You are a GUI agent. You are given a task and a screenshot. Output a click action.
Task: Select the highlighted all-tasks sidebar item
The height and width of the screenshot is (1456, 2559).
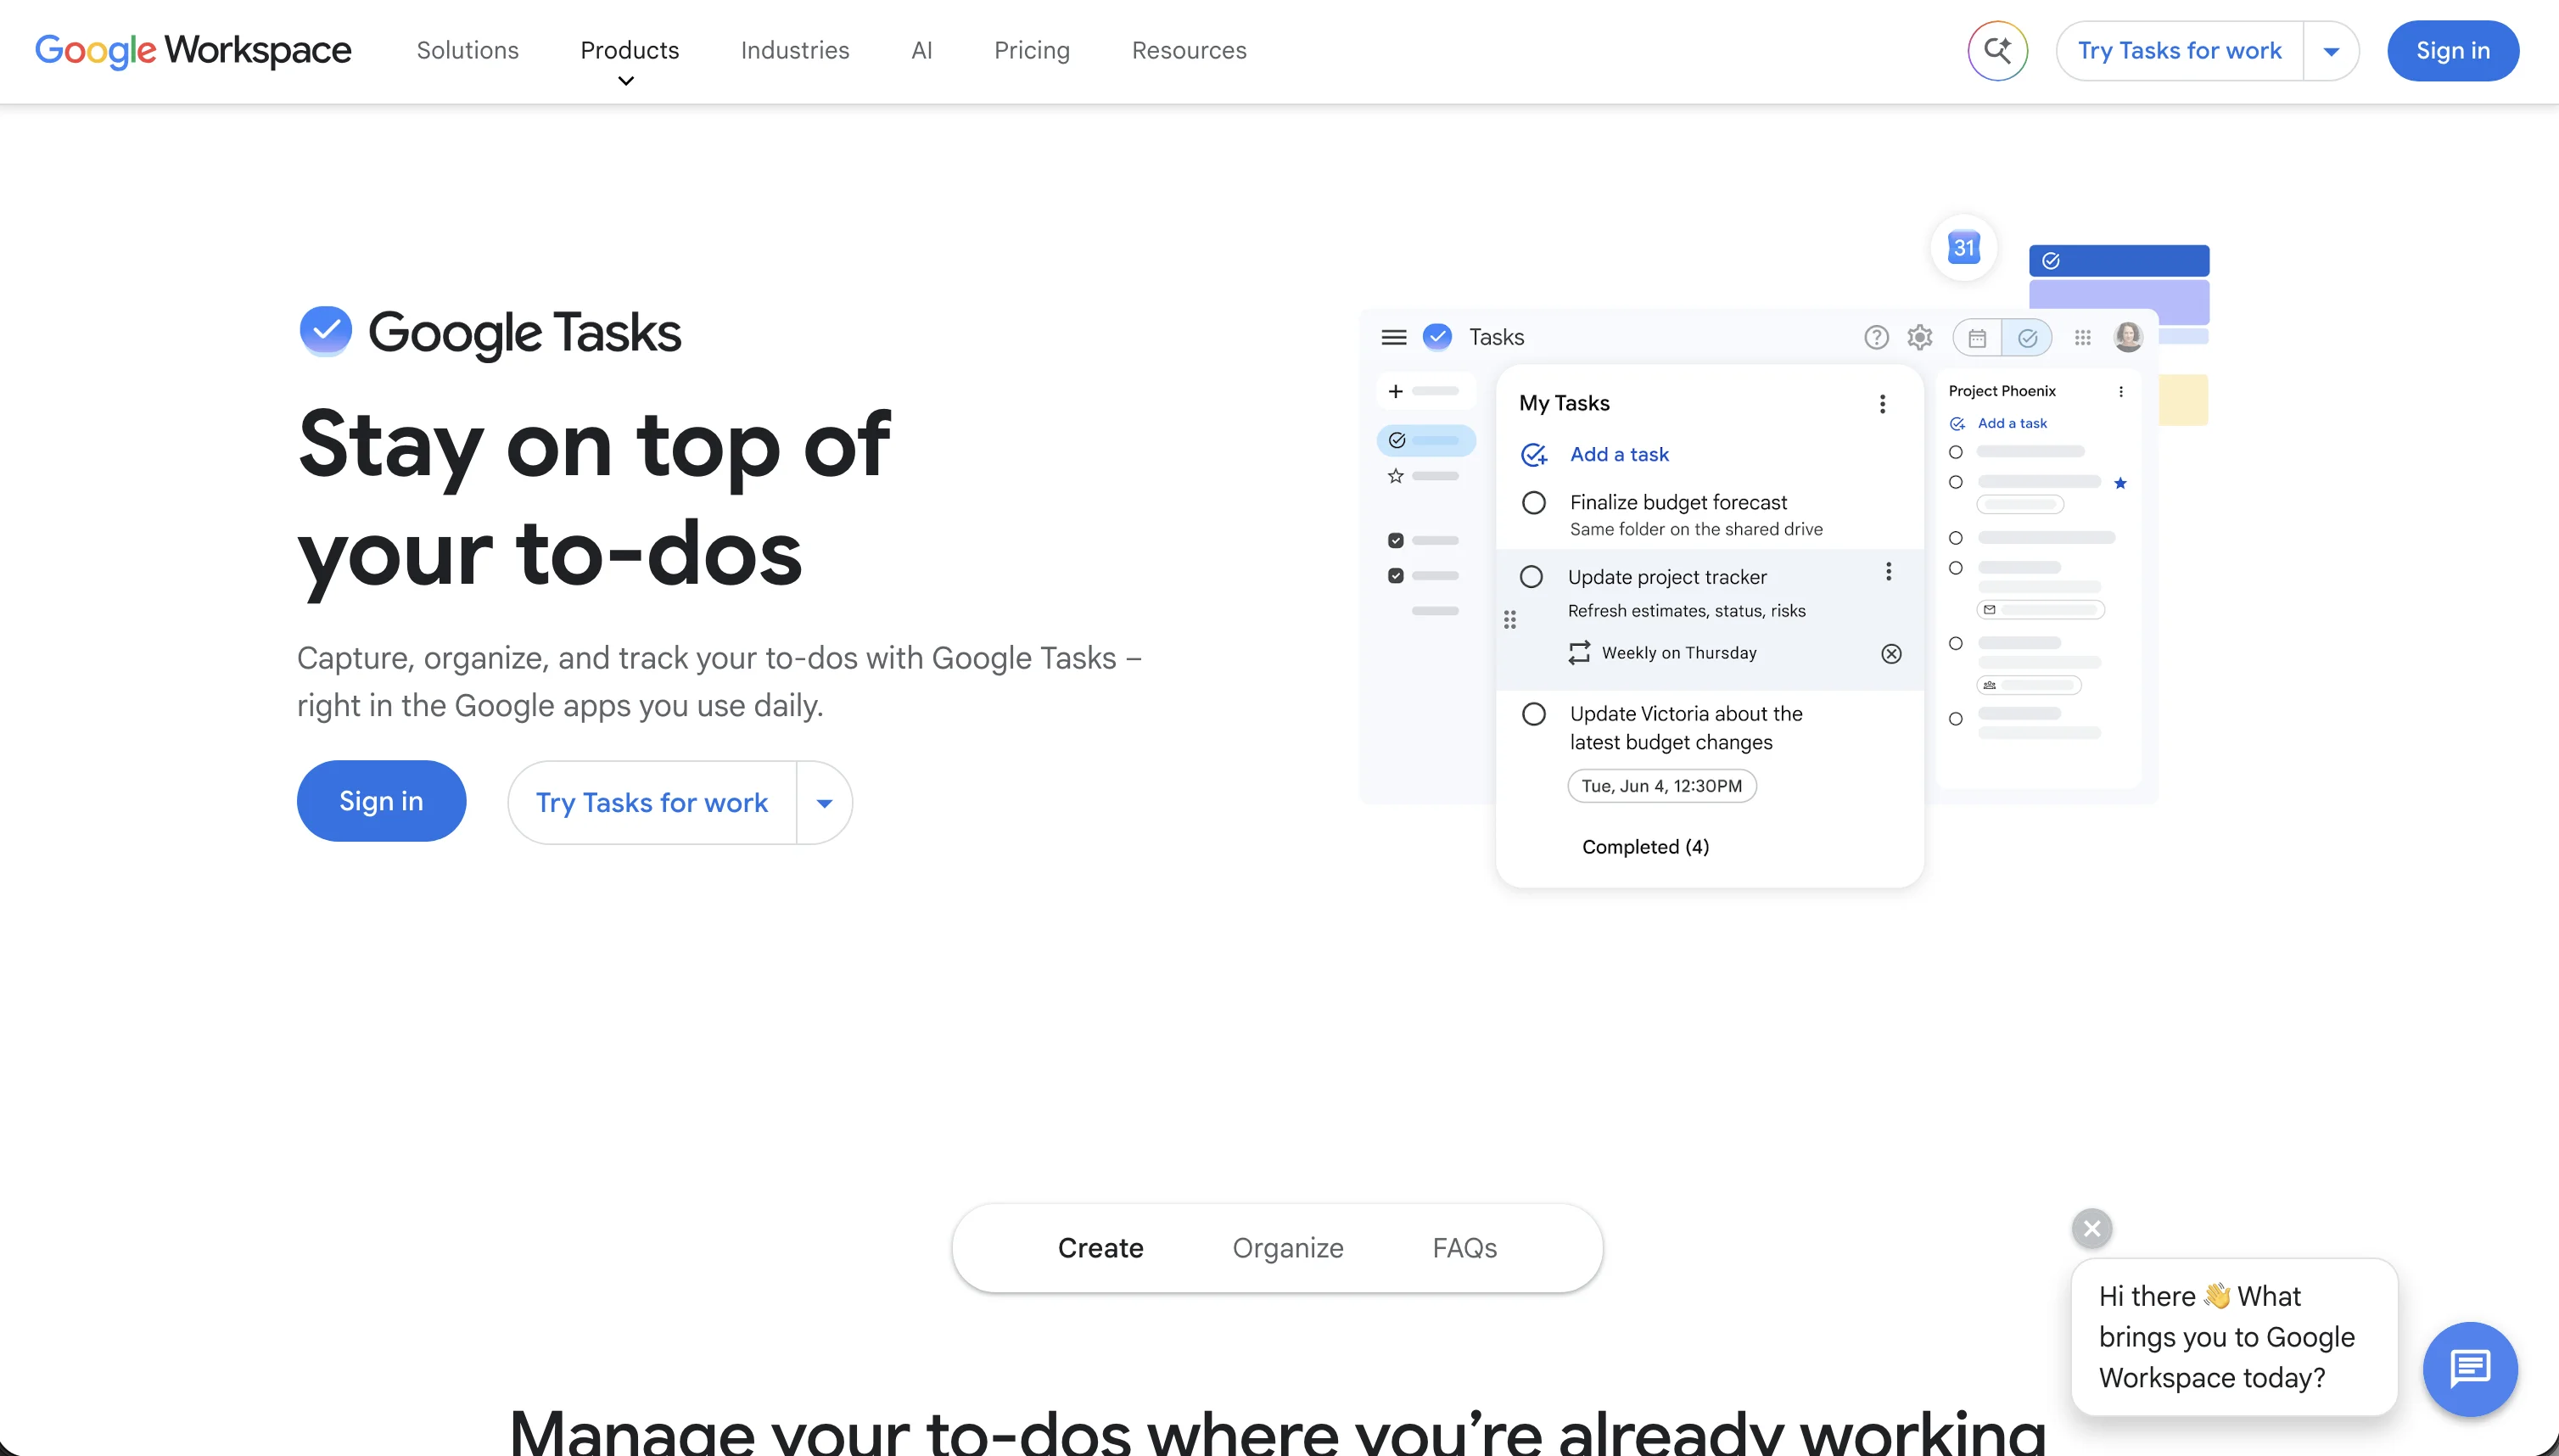pyautogui.click(x=1425, y=440)
